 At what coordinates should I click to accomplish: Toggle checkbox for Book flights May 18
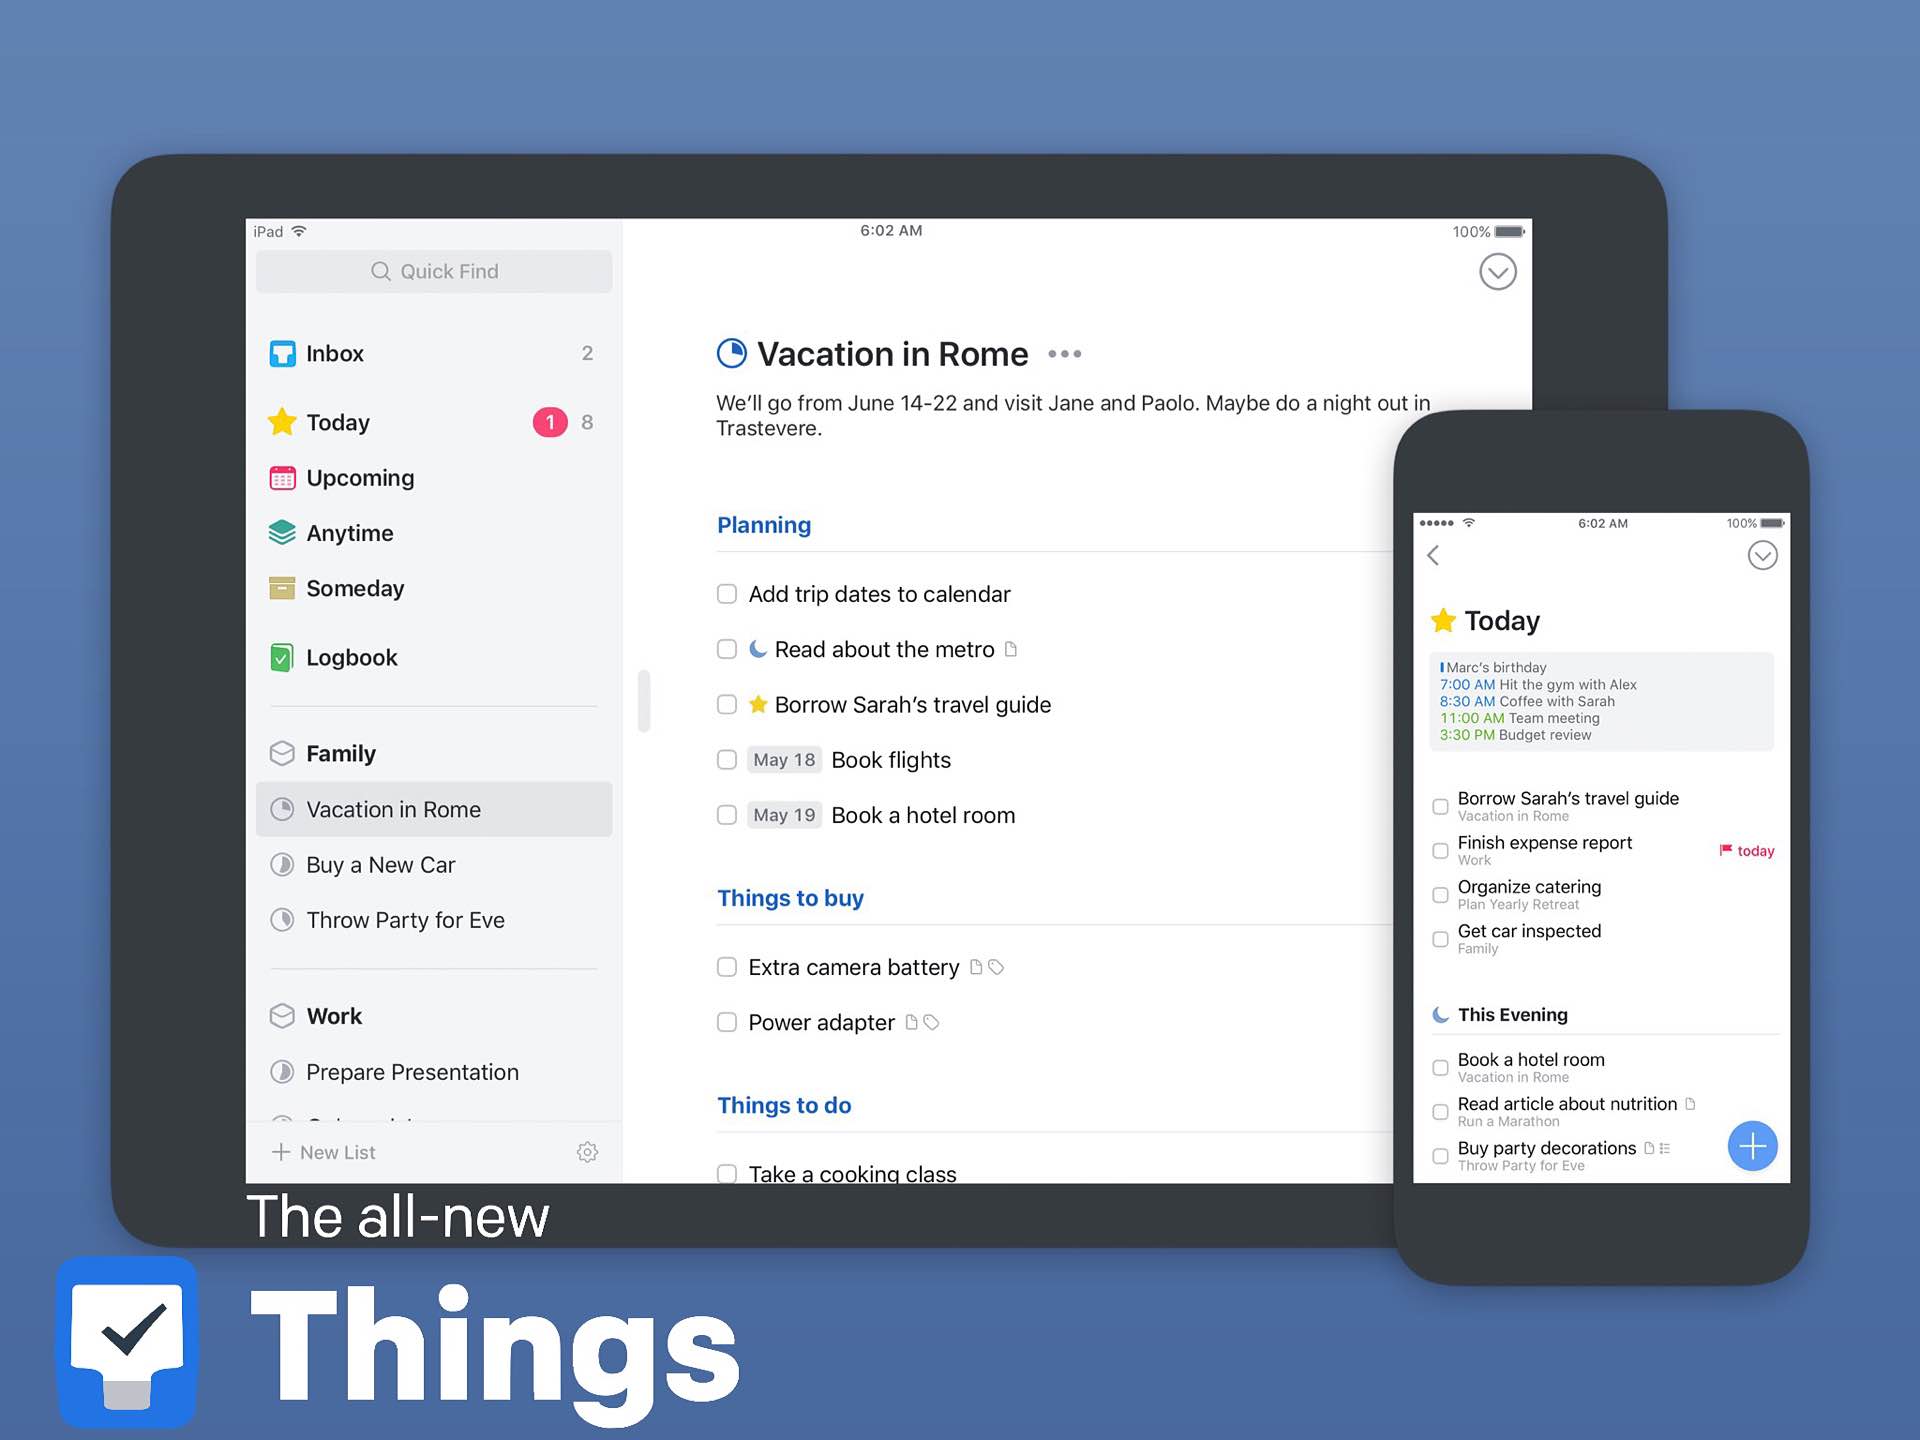(727, 759)
